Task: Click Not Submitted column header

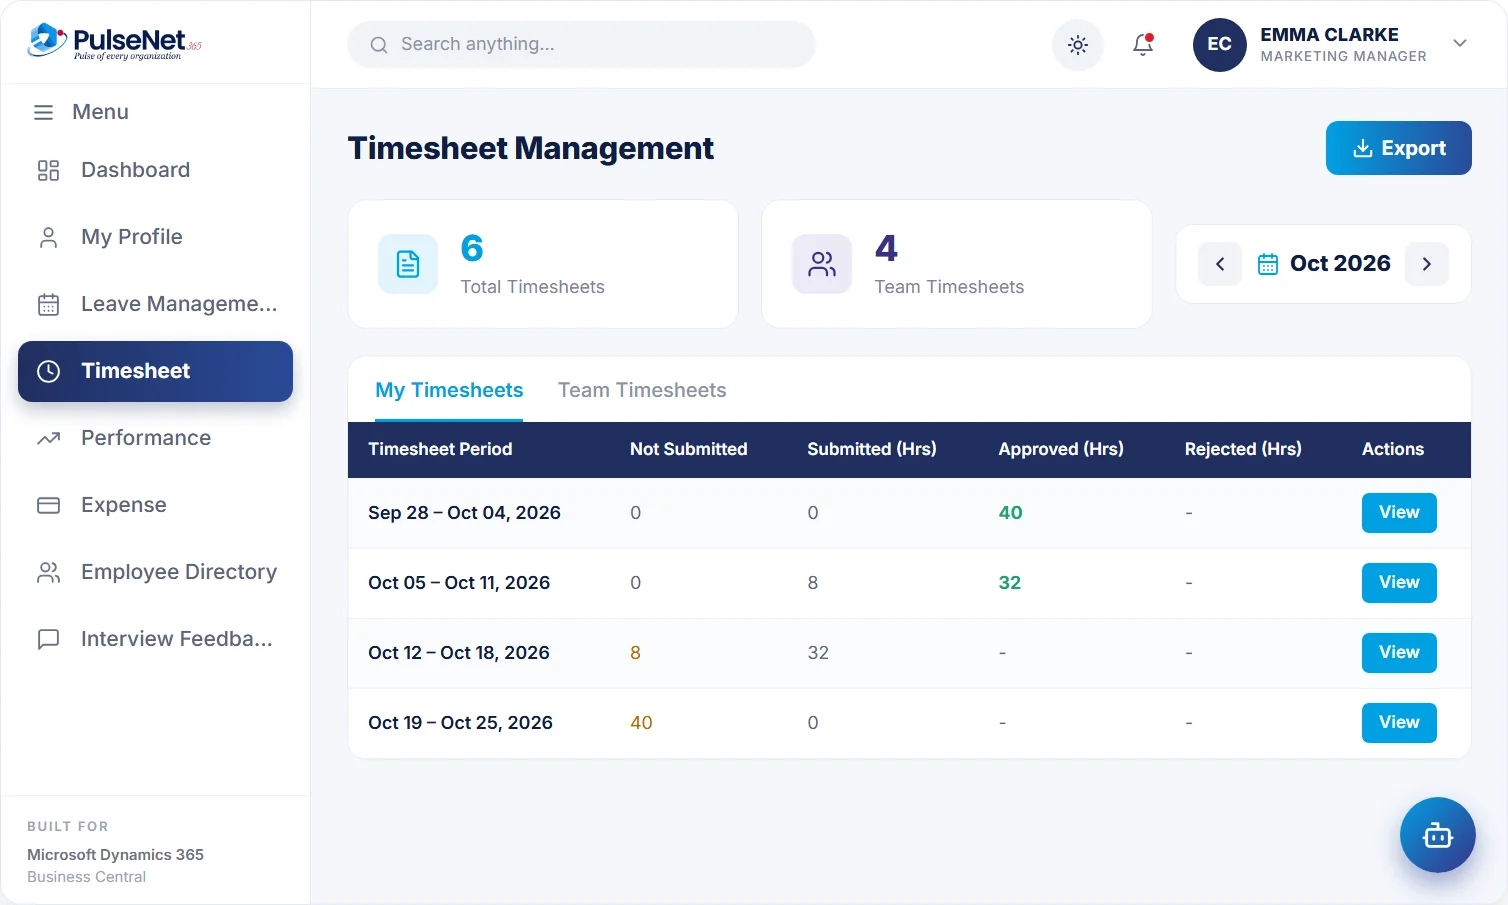Action: [x=688, y=449]
